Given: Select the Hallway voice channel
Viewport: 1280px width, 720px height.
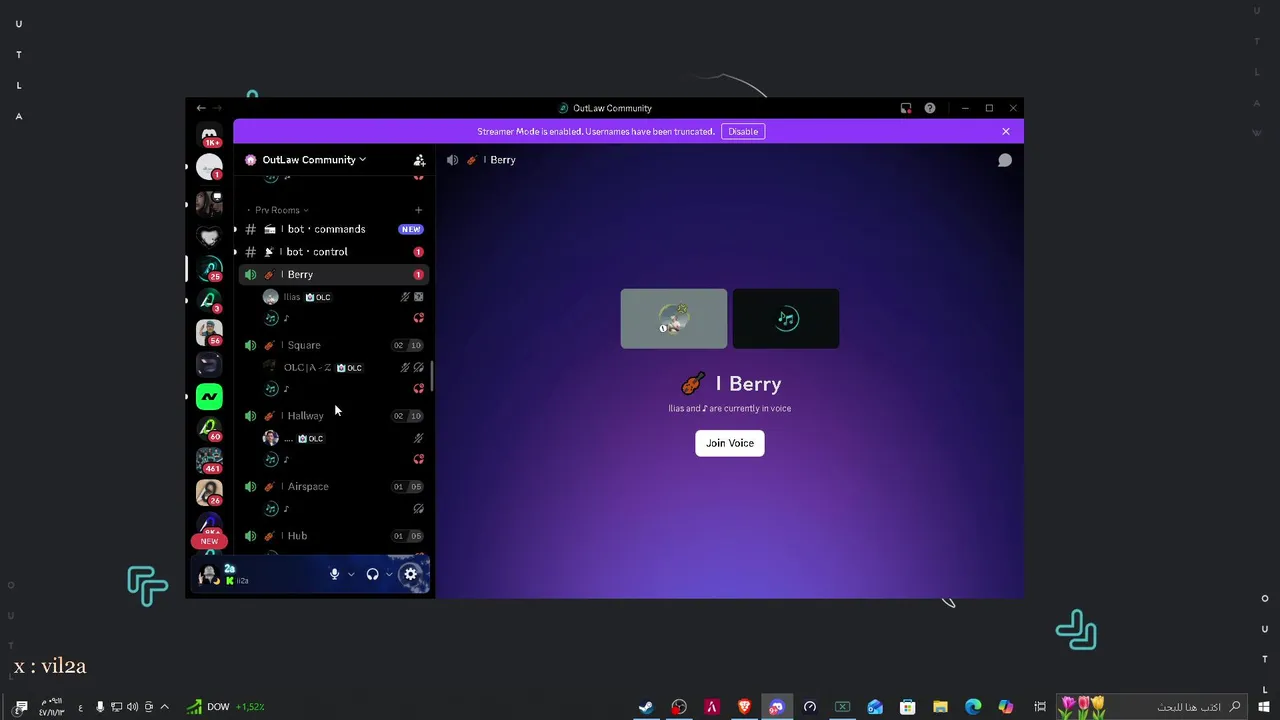Looking at the screenshot, I should click(334, 416).
